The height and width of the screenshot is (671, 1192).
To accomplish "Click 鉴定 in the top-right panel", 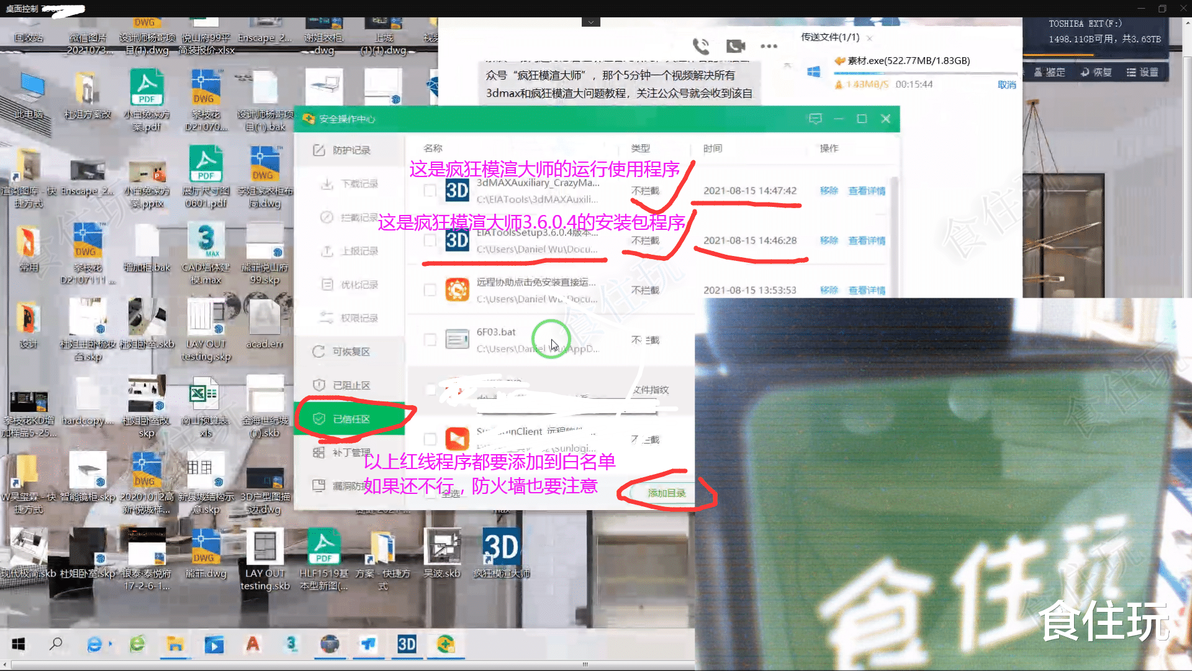I will (1049, 72).
